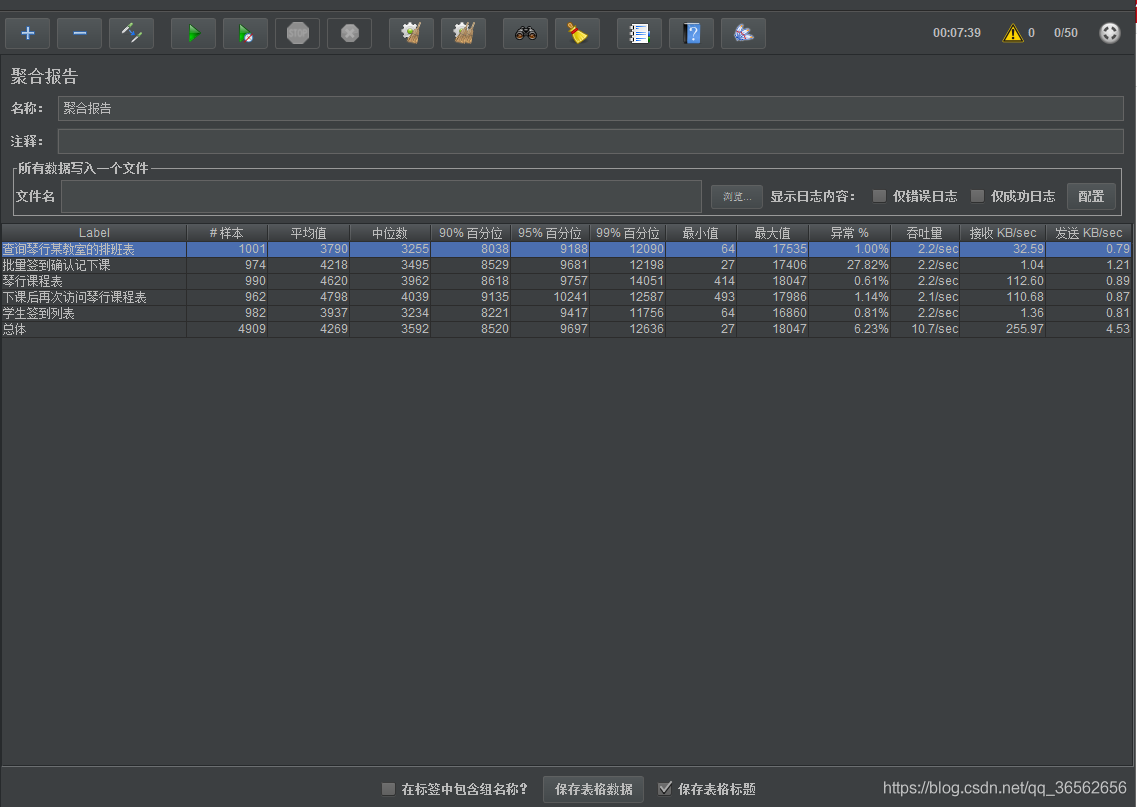The width and height of the screenshot is (1137, 807).
Task: Click the 发送 KB/sec column header
Action: (1088, 233)
